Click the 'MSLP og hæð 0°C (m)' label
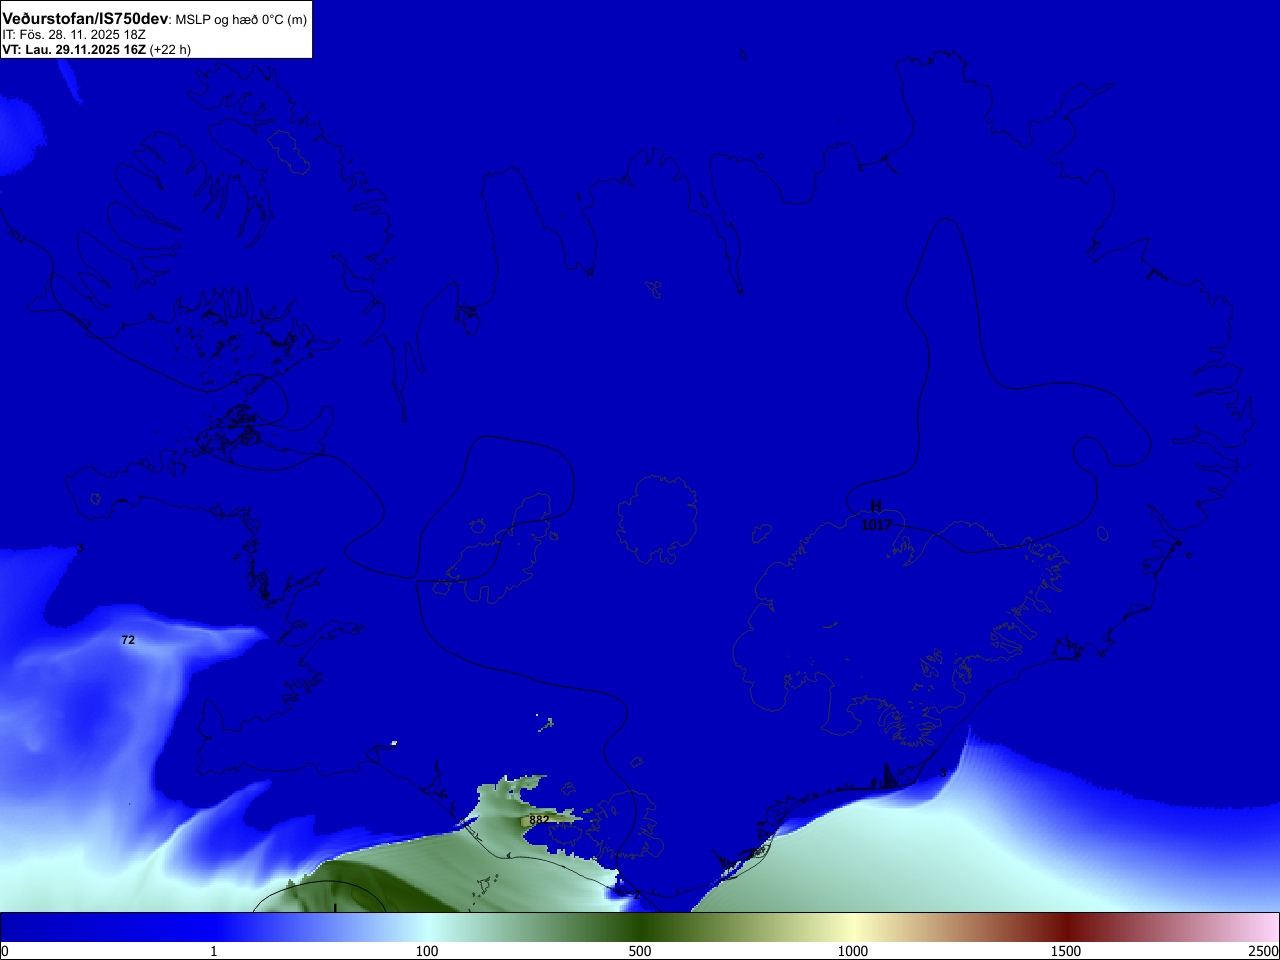 [241, 20]
